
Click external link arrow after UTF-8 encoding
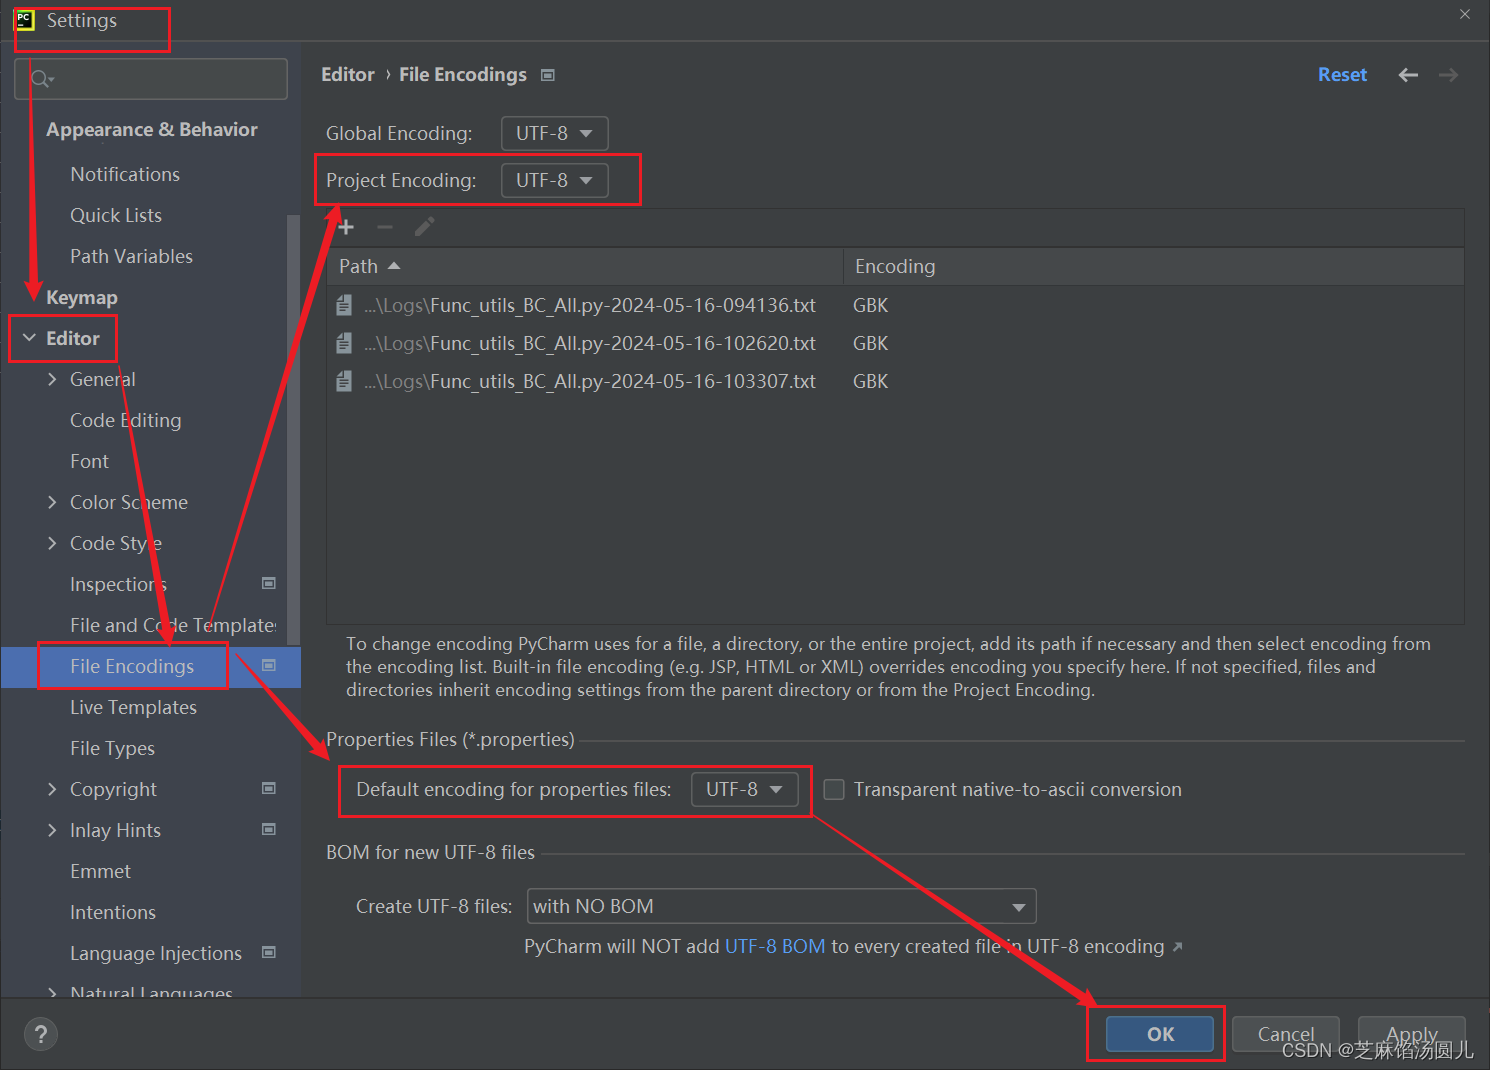click(1177, 947)
